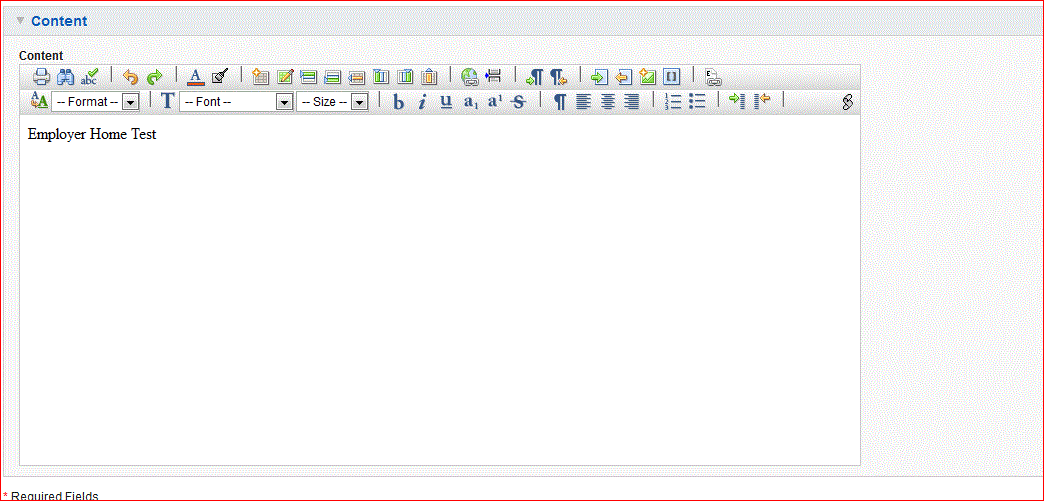Click the pilcrow paragraph icon
The width and height of the screenshot is (1044, 501).
click(560, 102)
